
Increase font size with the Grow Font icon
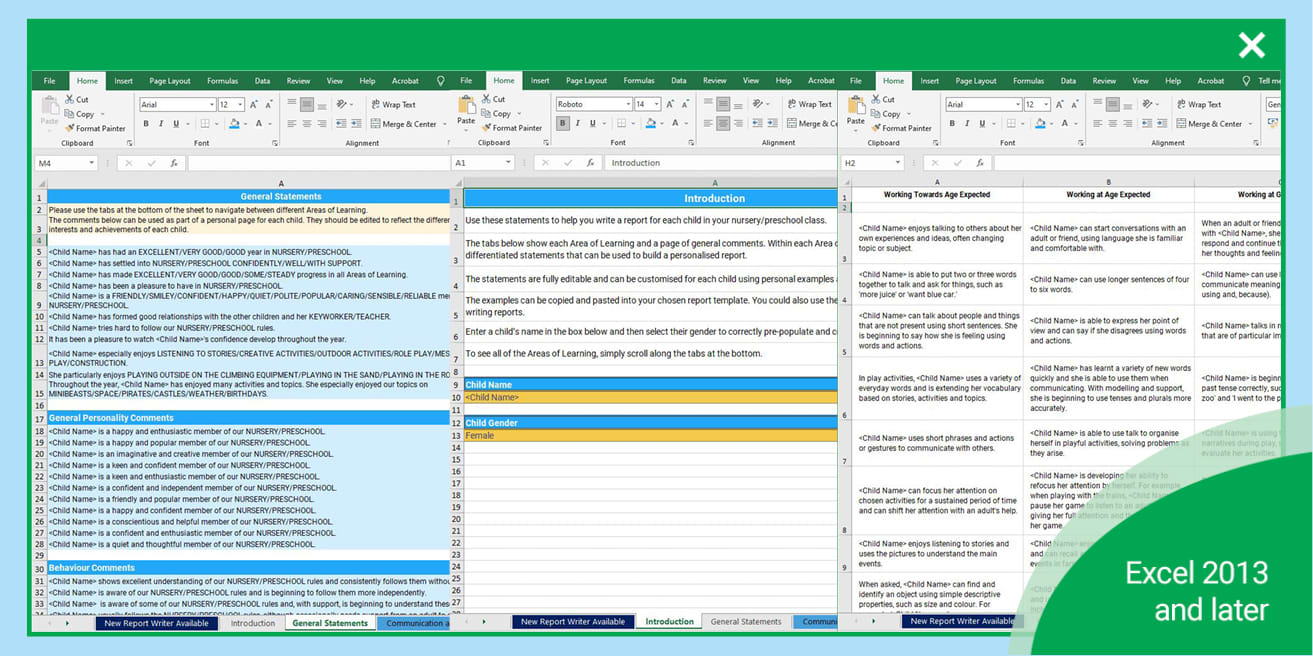coord(254,104)
